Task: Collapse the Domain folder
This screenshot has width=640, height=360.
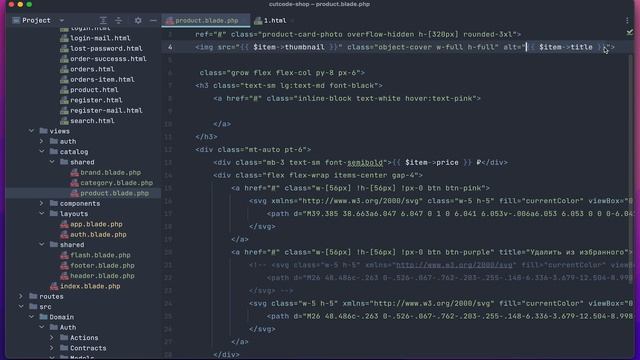Action: (x=31, y=317)
